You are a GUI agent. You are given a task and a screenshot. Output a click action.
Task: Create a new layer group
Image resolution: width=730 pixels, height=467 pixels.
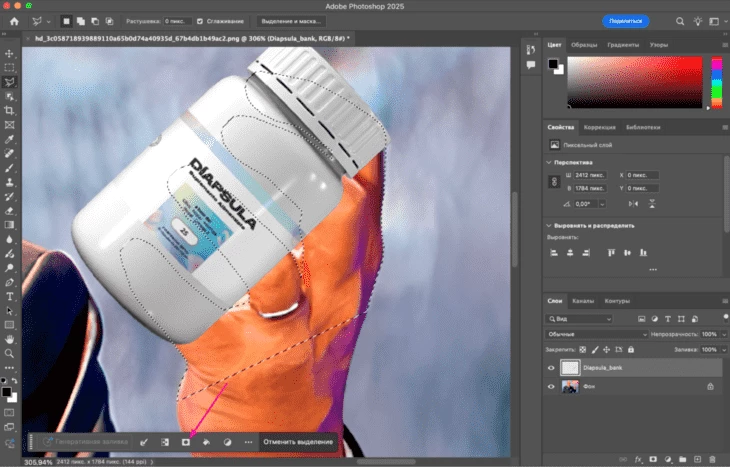[x=683, y=460]
